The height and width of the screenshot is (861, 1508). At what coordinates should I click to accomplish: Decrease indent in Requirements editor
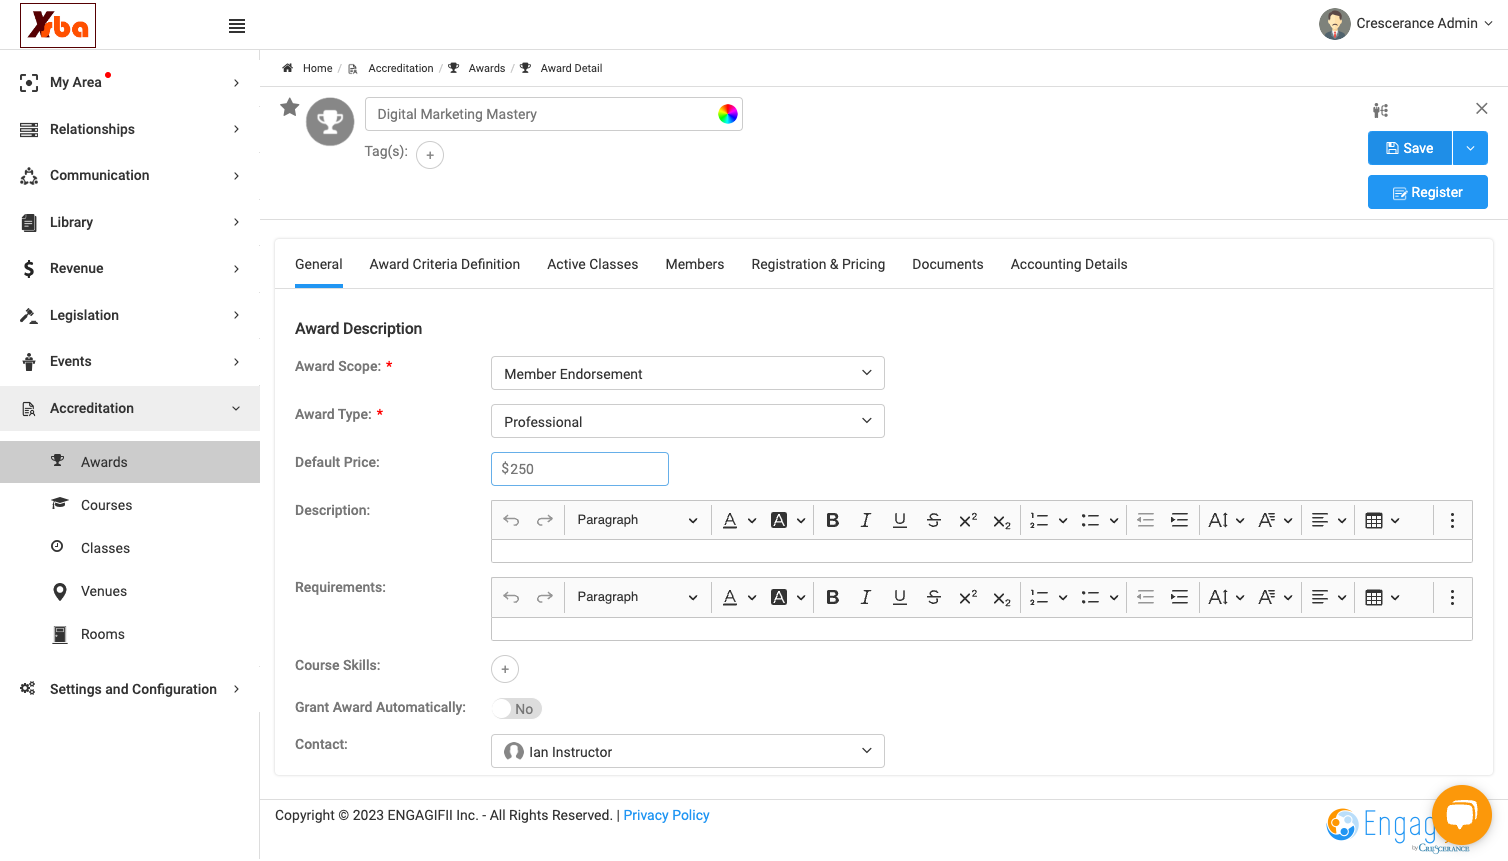click(1146, 597)
